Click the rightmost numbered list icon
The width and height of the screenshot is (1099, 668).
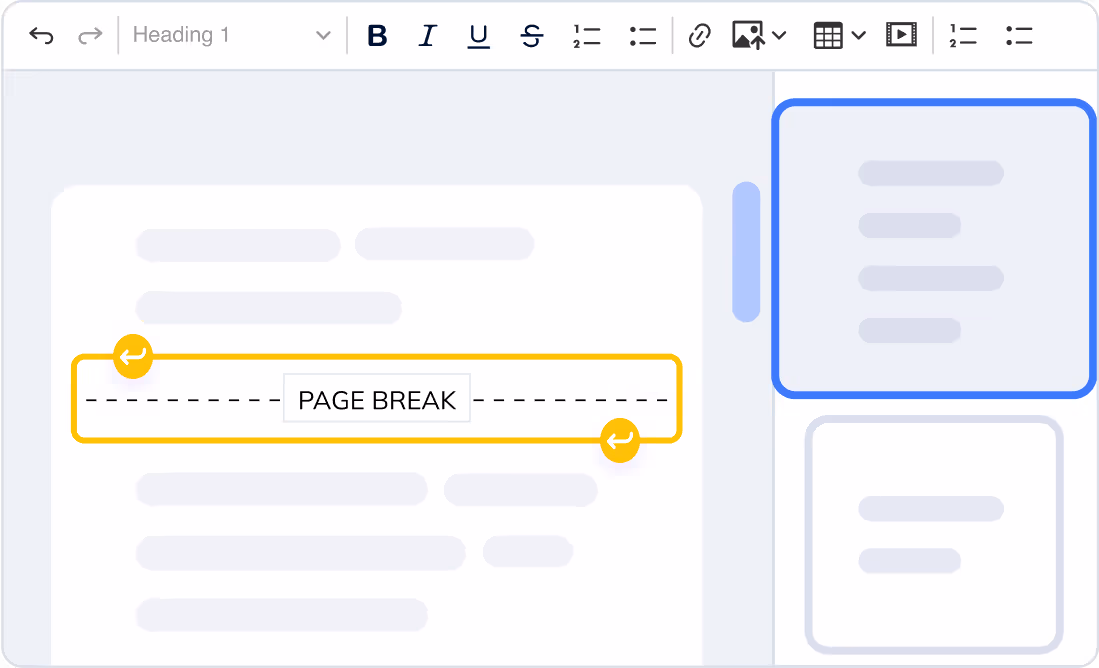click(x=963, y=36)
